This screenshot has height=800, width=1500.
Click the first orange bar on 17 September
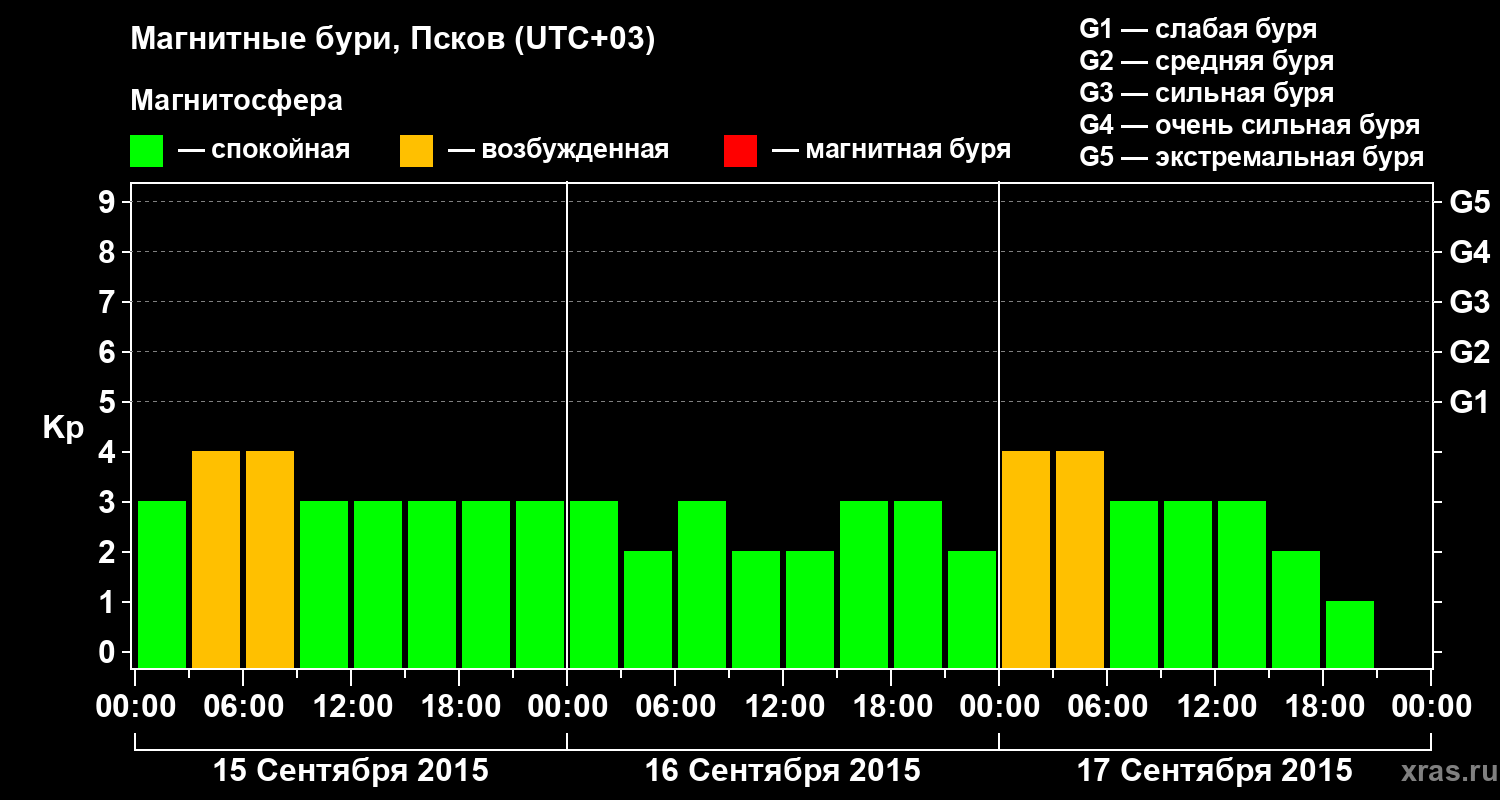1026,559
